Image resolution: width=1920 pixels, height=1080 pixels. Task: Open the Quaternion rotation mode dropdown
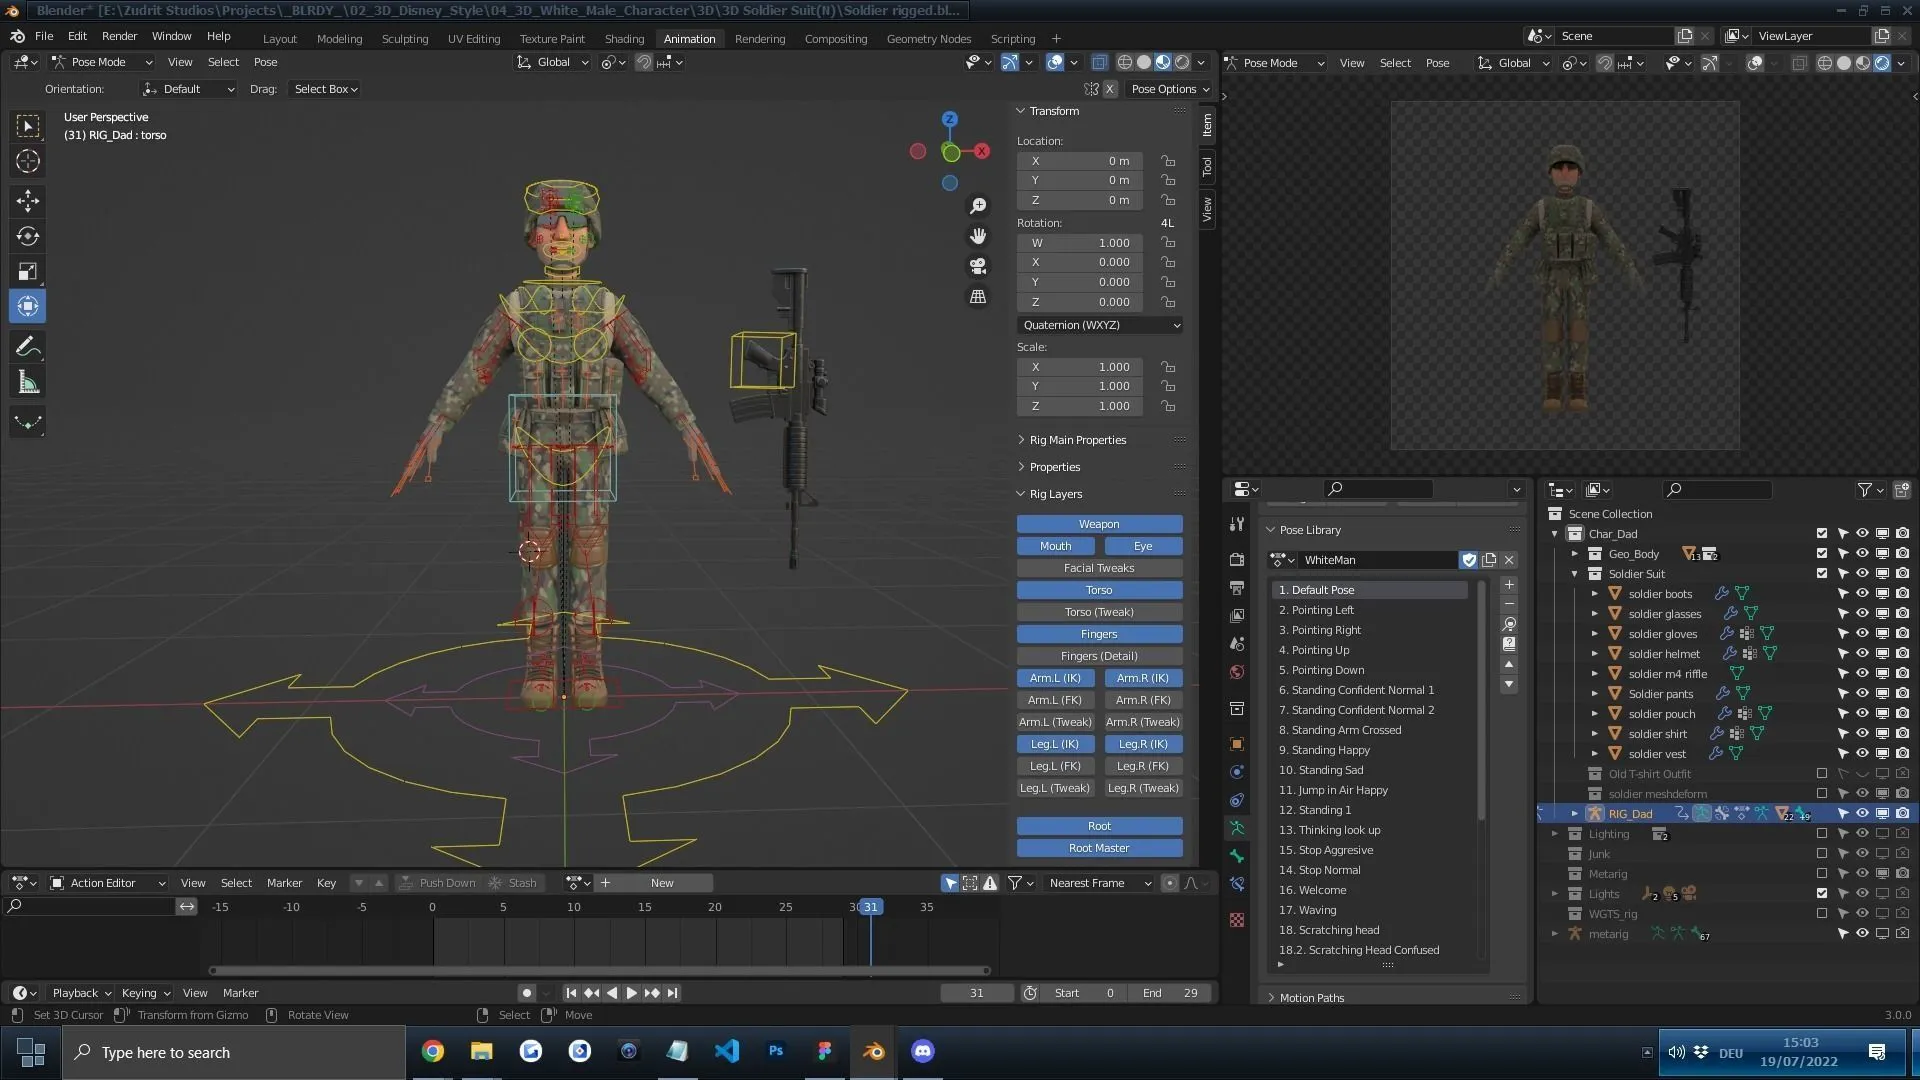point(1099,325)
